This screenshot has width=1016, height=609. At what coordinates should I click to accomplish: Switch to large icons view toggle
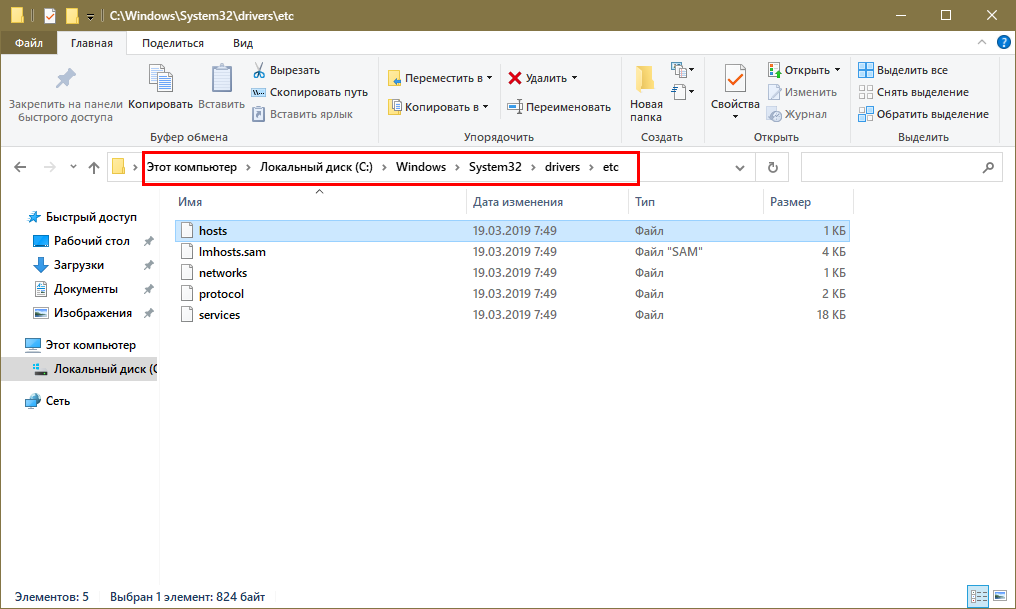[999, 596]
